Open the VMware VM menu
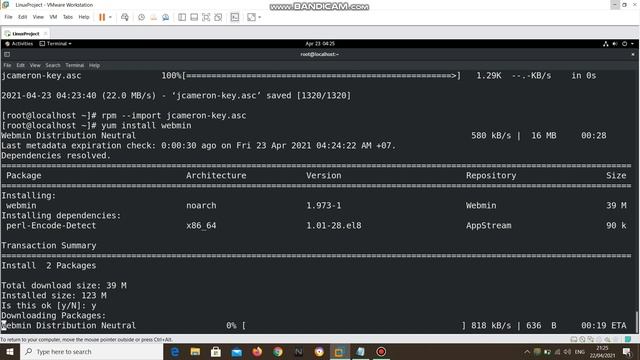Viewport: 640px width, 360px height. (53, 17)
